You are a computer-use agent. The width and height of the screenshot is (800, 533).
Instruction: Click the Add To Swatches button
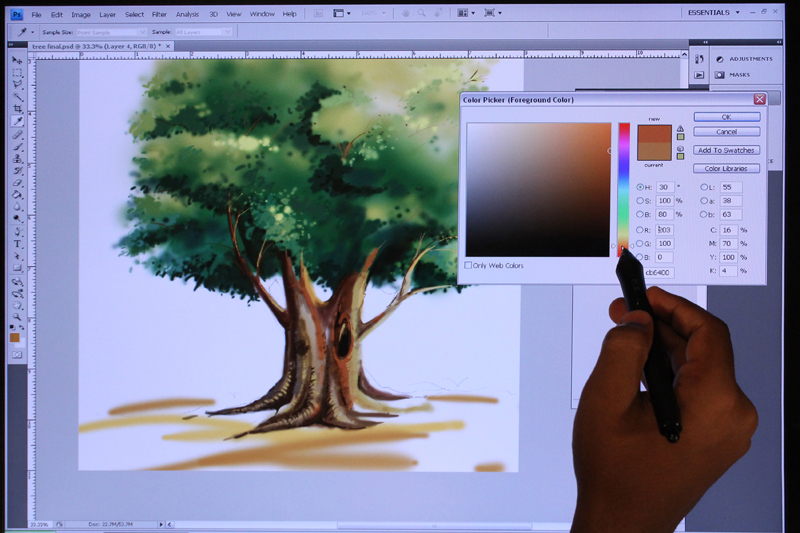tap(727, 150)
